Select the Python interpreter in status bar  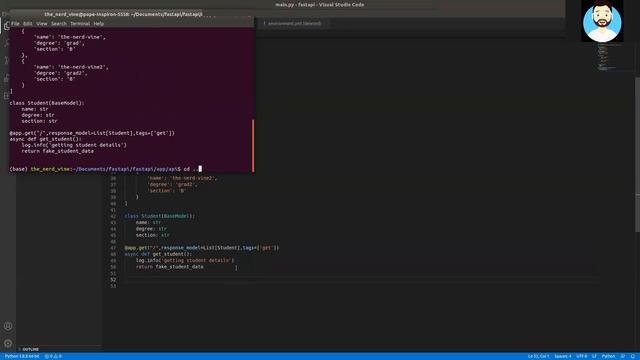click(22, 356)
